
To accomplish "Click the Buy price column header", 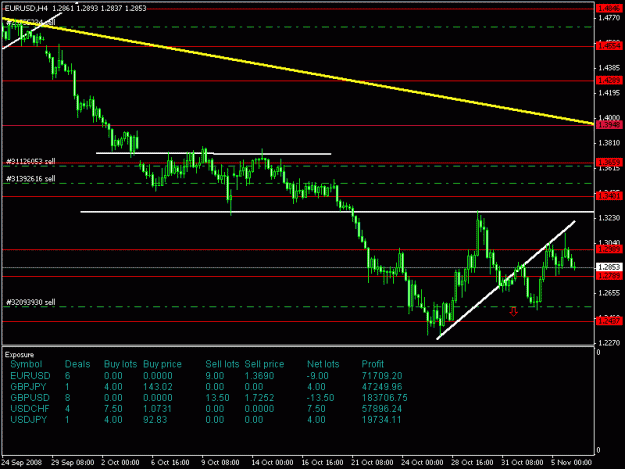I will tap(162, 364).
